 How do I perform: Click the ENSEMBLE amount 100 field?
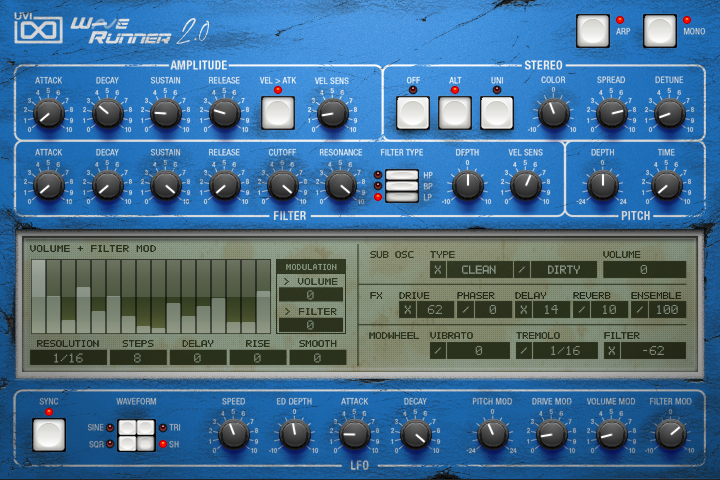pyautogui.click(x=667, y=310)
